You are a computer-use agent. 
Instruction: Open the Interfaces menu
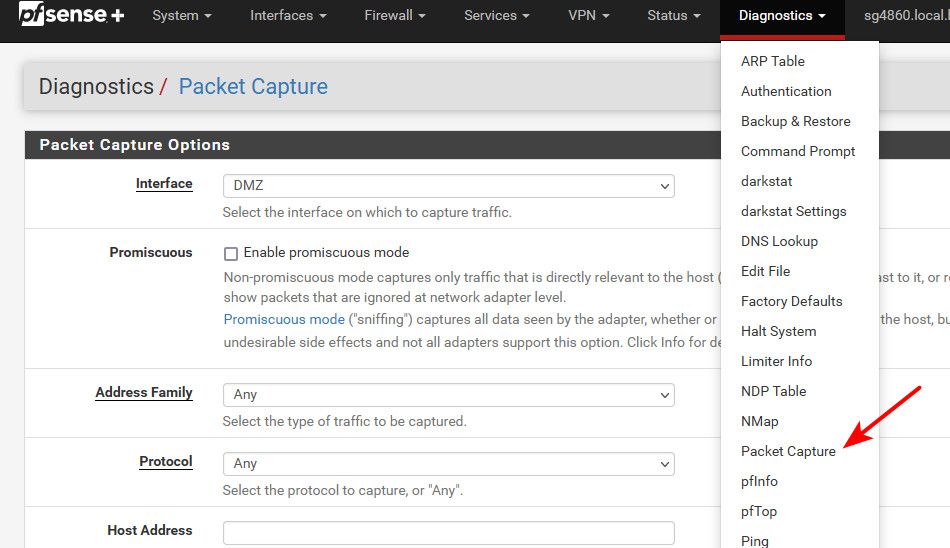288,16
